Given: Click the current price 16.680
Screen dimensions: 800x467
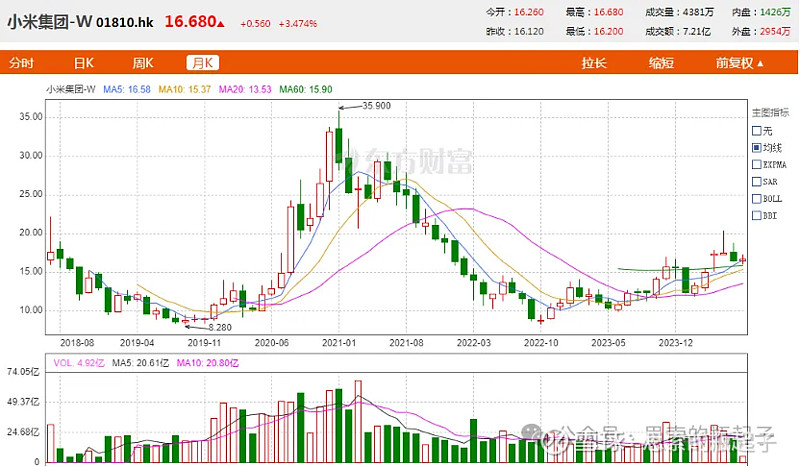Looking at the screenshot, I should [190, 21].
